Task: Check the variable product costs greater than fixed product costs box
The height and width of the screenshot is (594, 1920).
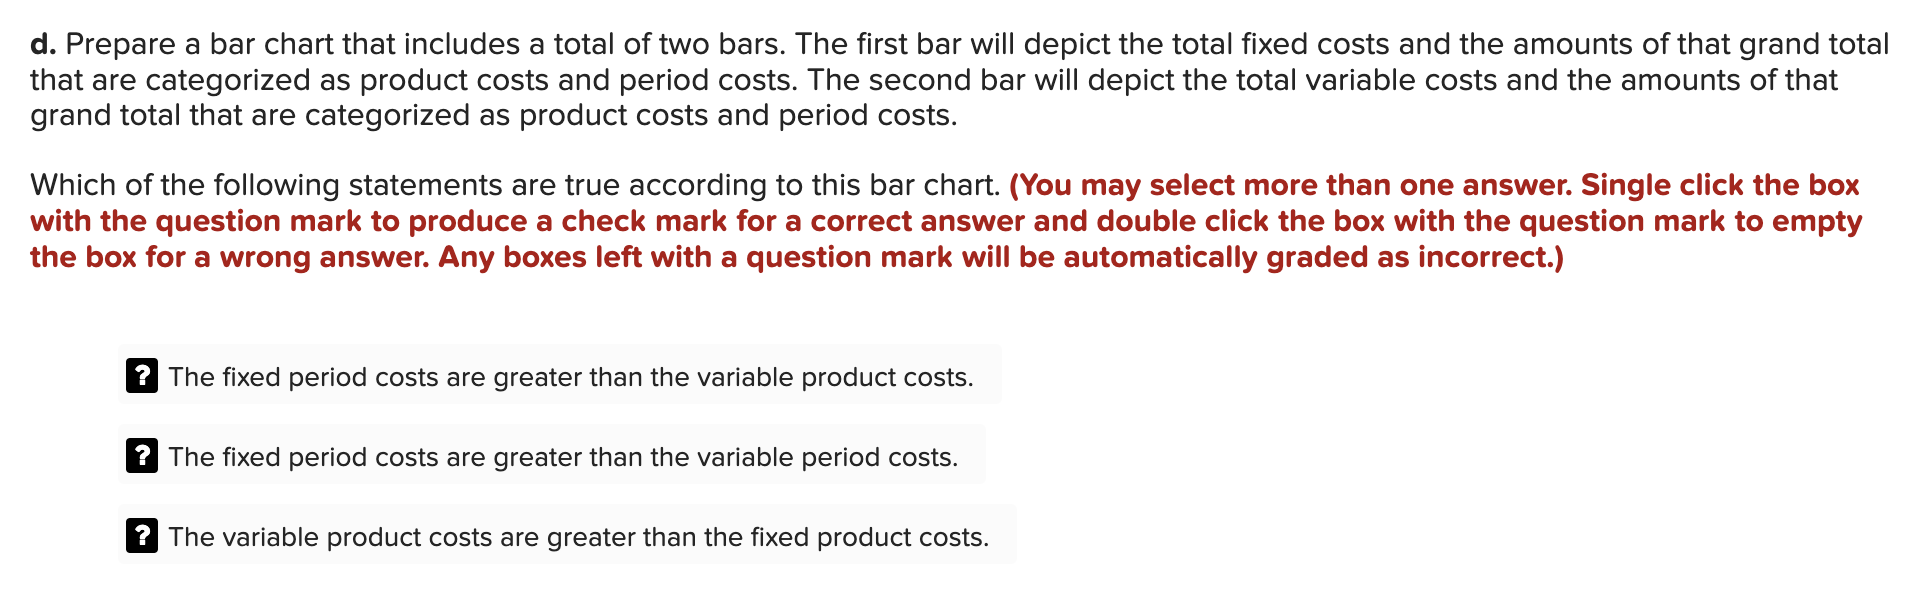Action: point(143,536)
